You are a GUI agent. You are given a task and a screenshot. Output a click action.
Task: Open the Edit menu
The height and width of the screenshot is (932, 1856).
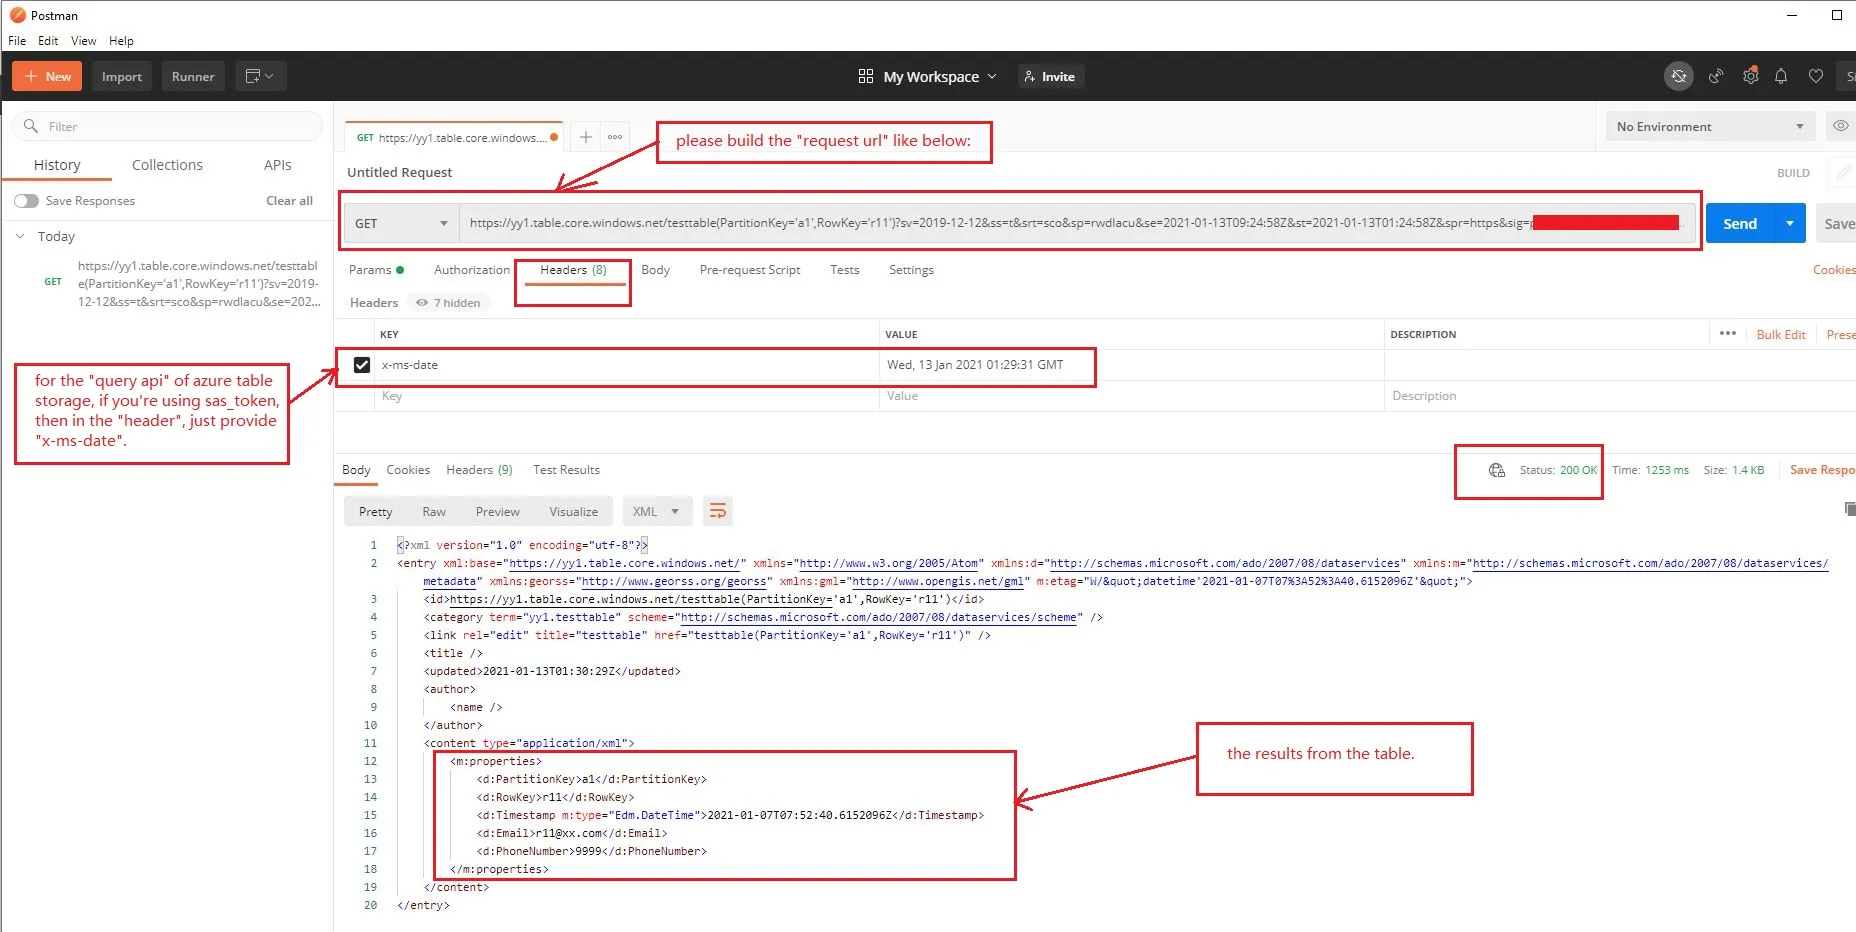(x=48, y=41)
